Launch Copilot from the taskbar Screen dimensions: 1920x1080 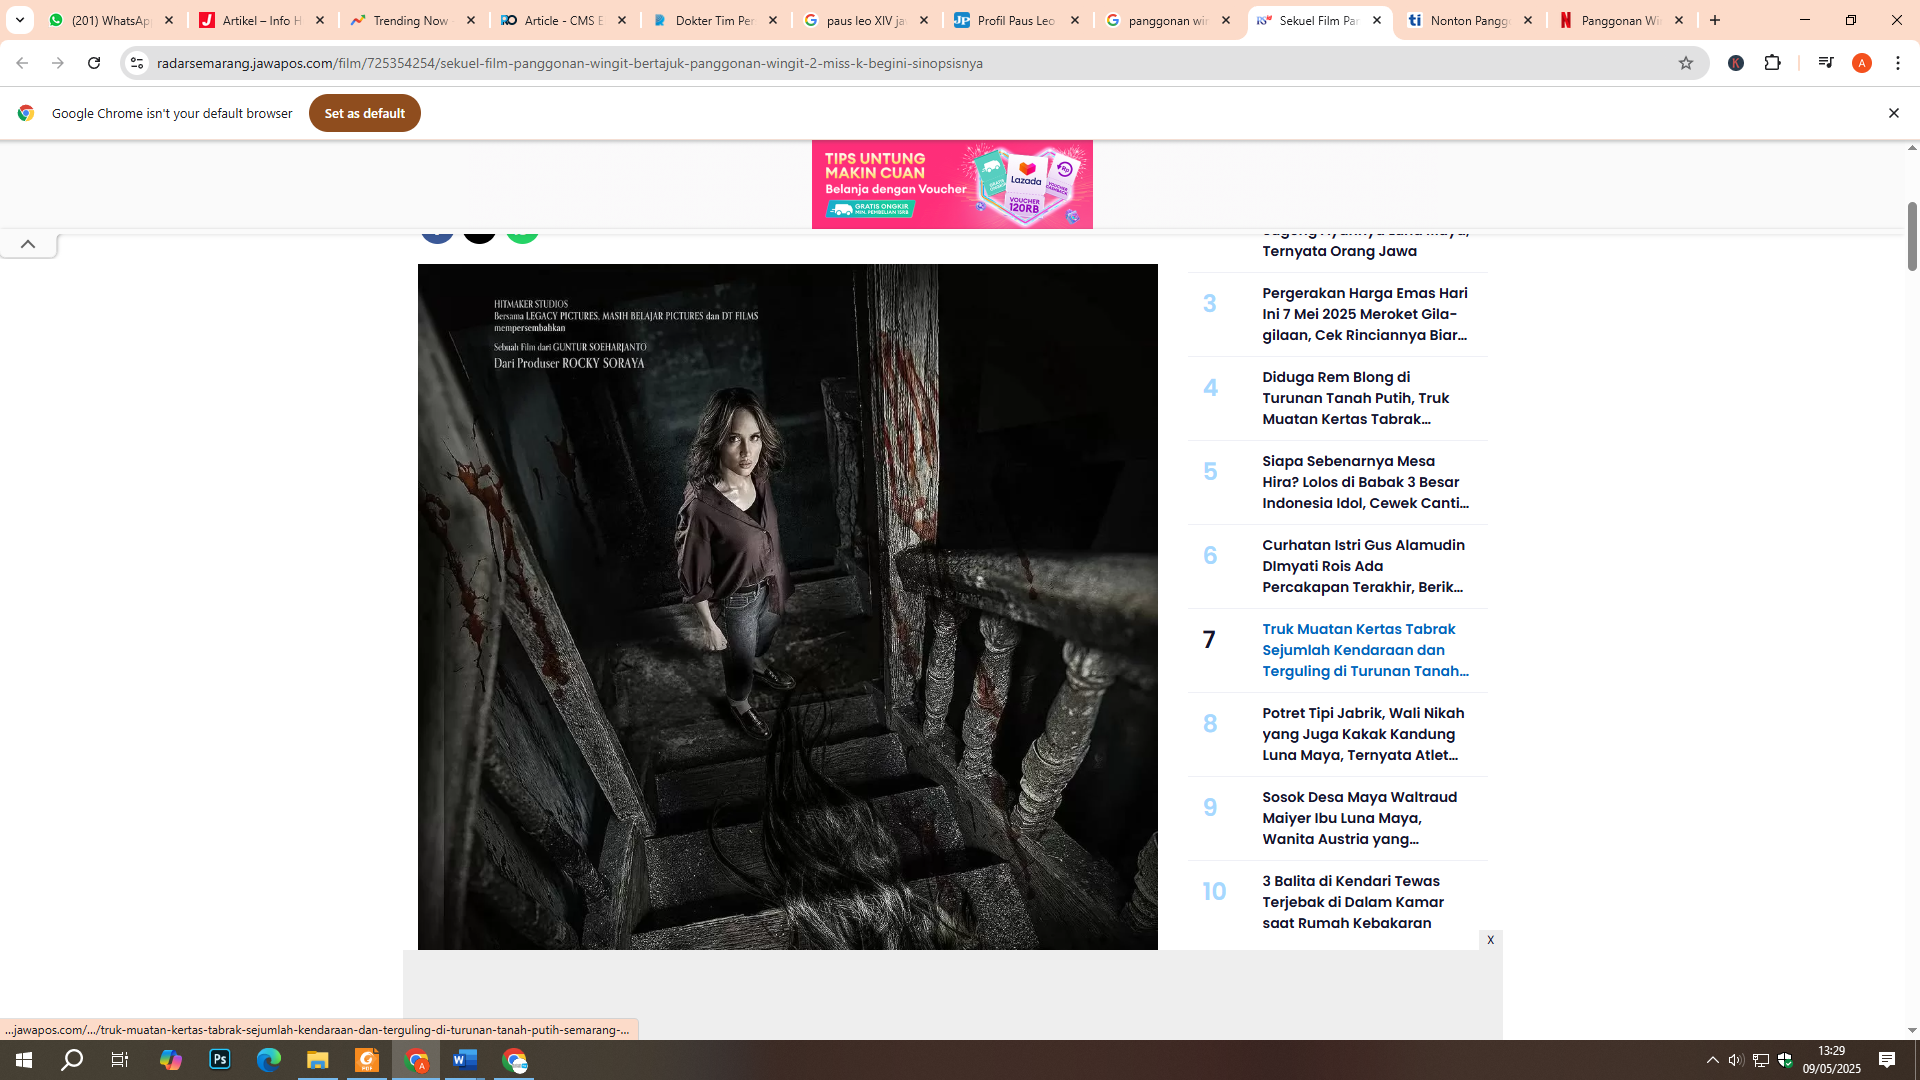click(171, 1060)
